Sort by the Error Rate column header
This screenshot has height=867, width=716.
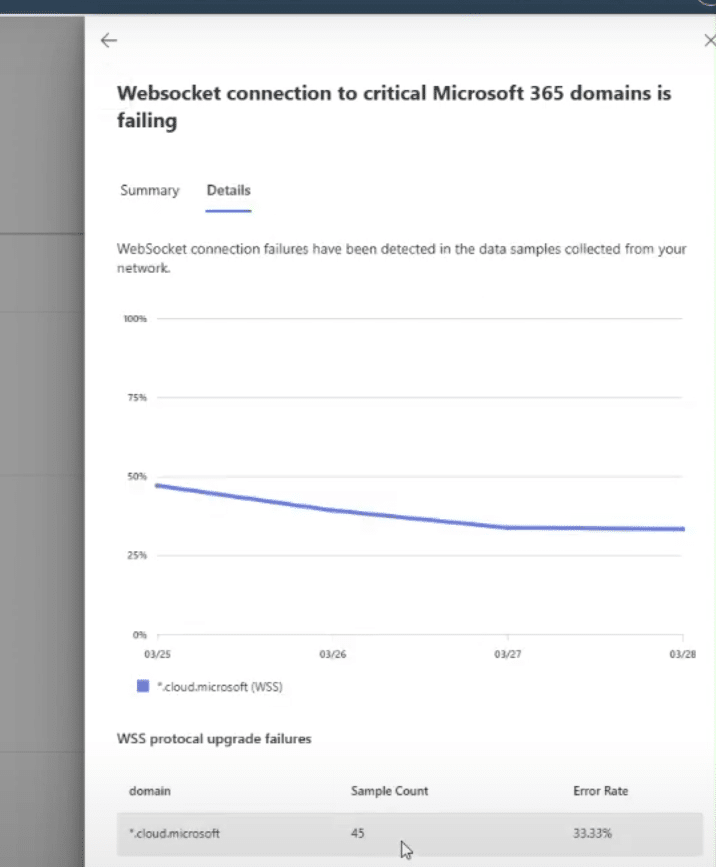click(x=600, y=791)
